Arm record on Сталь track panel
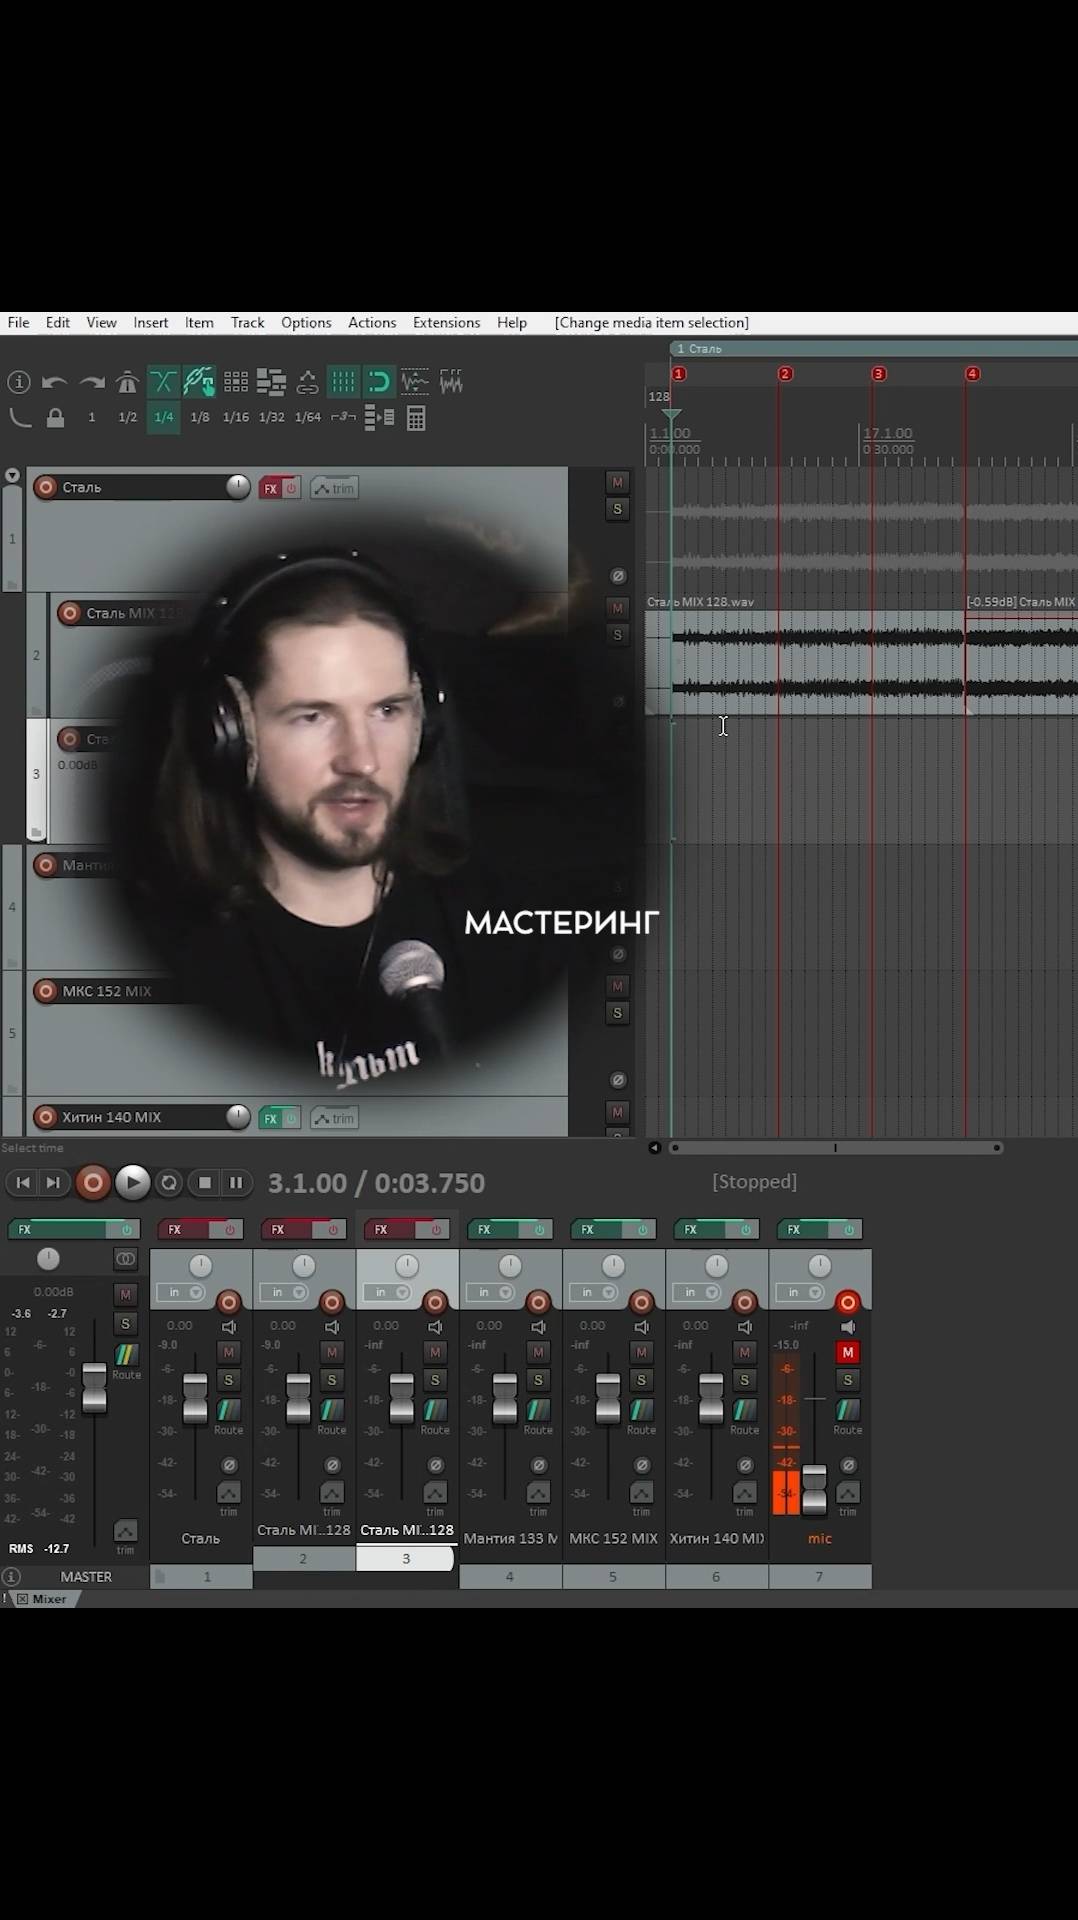Viewport: 1078px width, 1920px height. pos(45,487)
